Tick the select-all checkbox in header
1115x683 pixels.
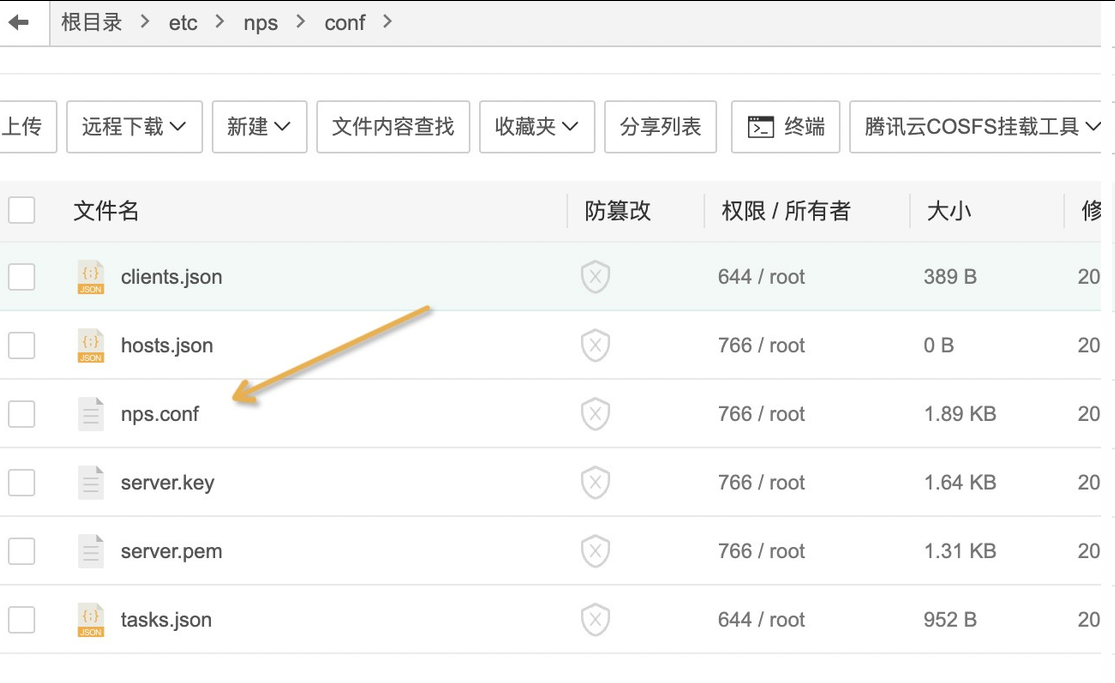coord(21,211)
